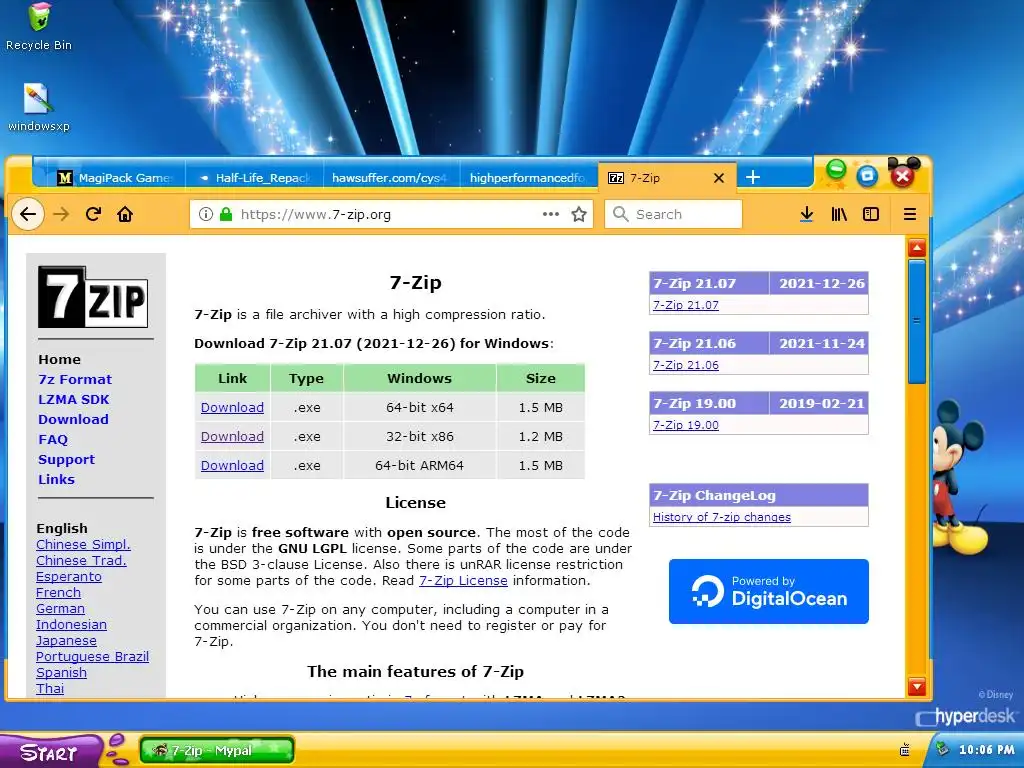Open the 7-Zip License link
Viewport: 1024px width, 768px height.
click(x=463, y=581)
